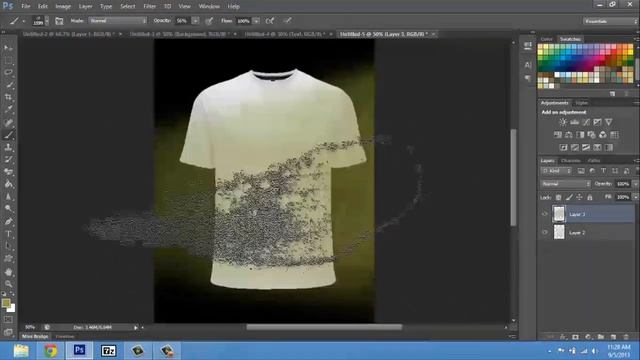Add a Levels adjustment
This screenshot has height=360, width=640.
pyautogui.click(x=574, y=122)
